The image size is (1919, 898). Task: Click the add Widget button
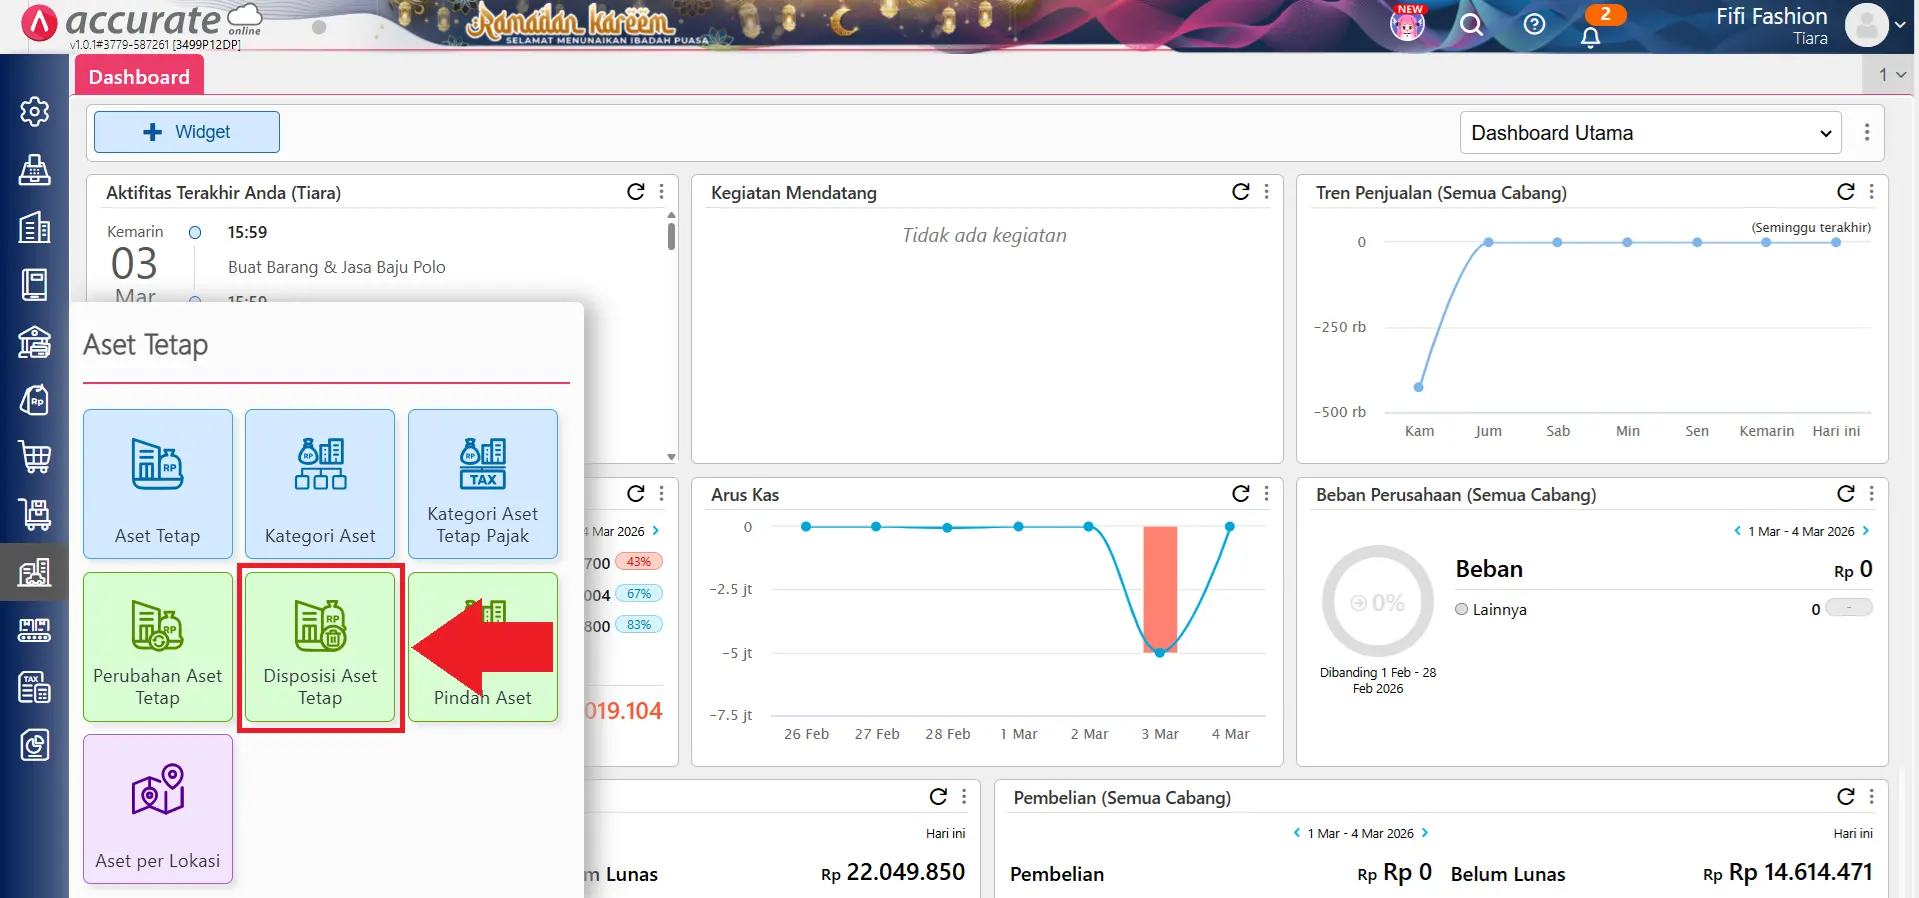(x=187, y=132)
